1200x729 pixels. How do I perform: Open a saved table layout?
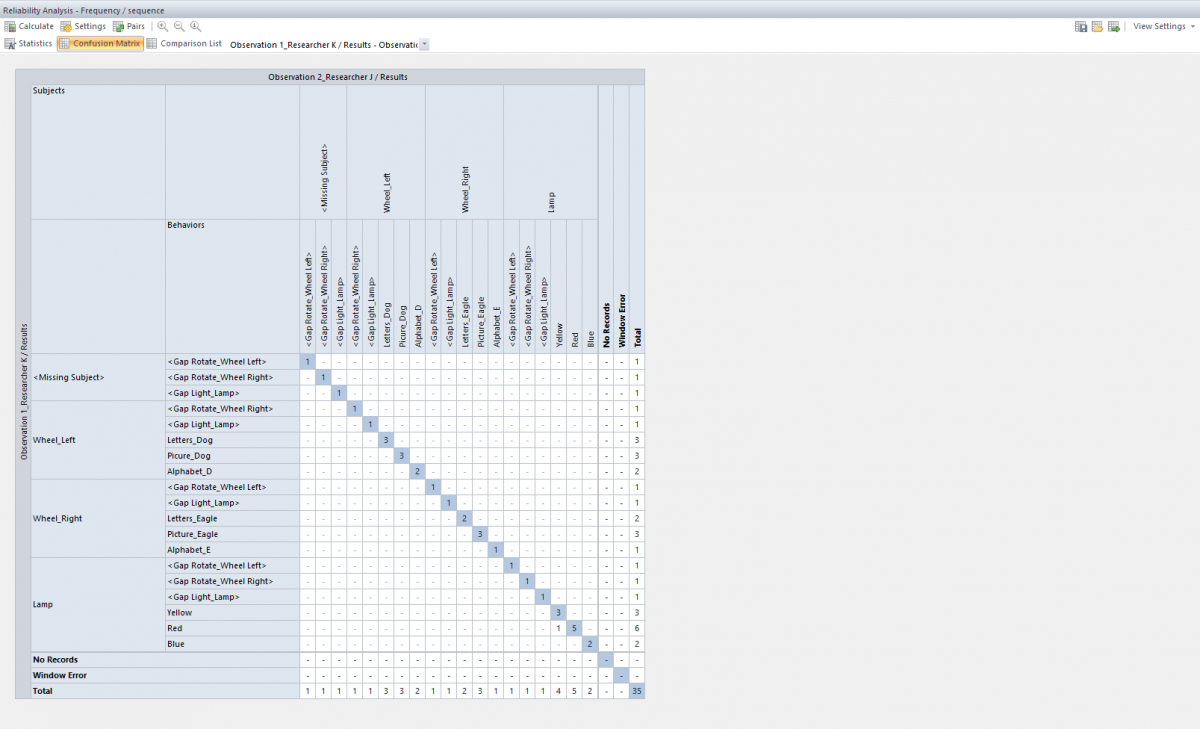coord(1097,26)
